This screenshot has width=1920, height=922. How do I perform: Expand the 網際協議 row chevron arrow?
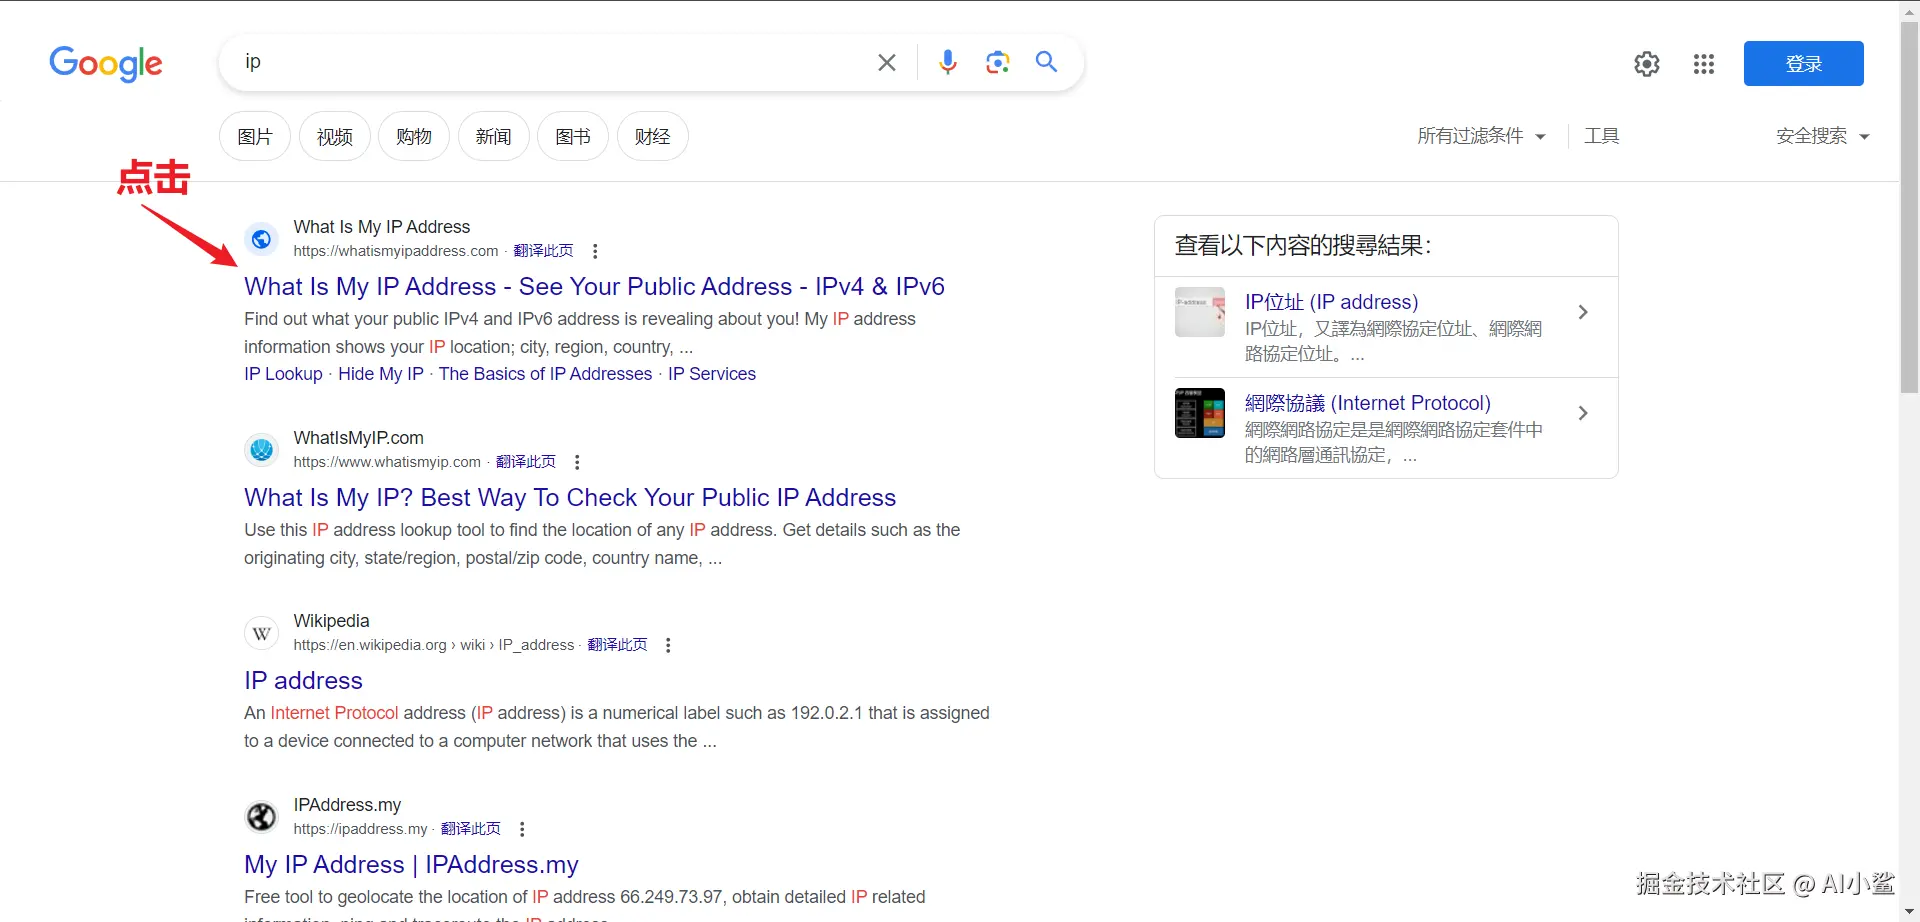coord(1583,413)
